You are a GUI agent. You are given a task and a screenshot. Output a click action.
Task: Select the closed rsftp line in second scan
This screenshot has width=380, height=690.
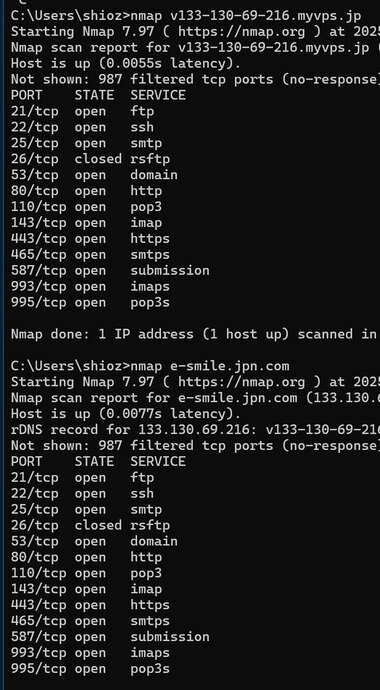[90, 525]
